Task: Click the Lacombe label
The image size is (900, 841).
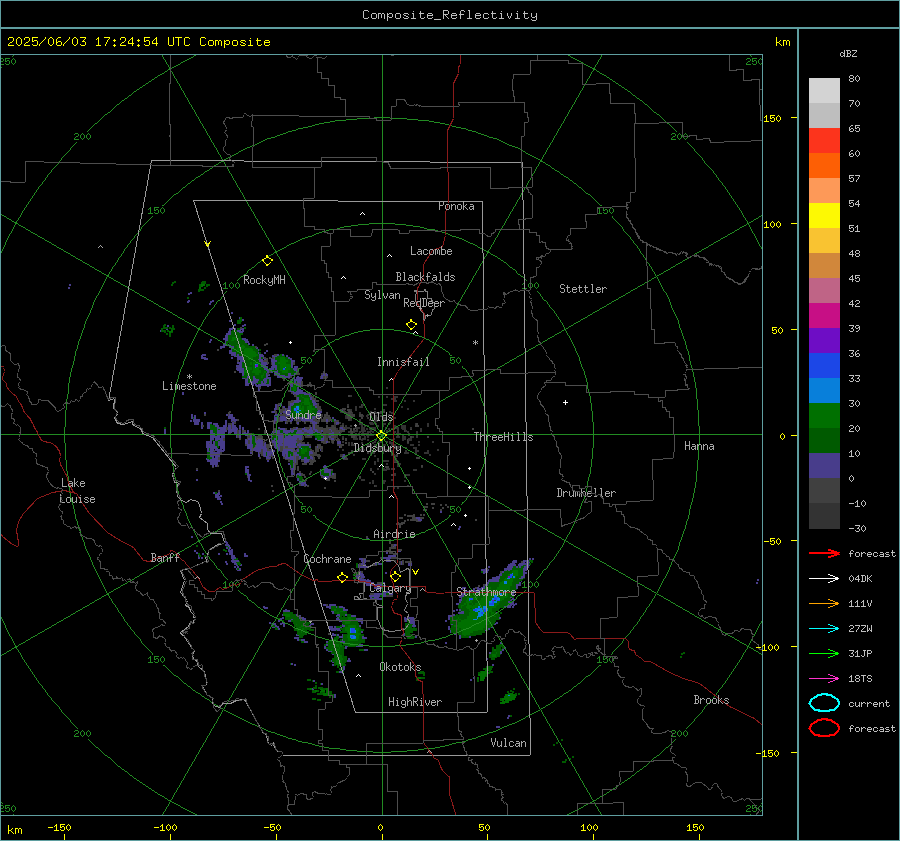Action: tap(431, 251)
